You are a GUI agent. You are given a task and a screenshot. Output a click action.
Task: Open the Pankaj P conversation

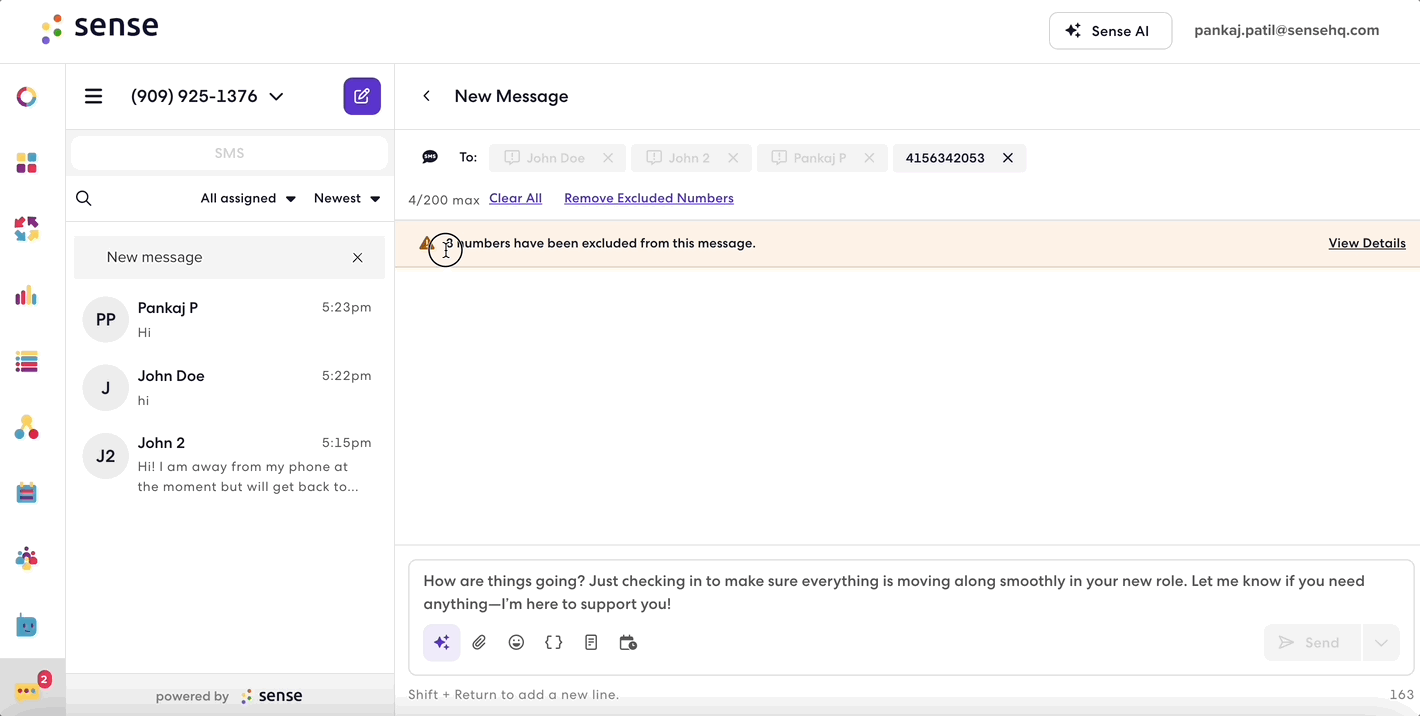pyautogui.click(x=229, y=320)
